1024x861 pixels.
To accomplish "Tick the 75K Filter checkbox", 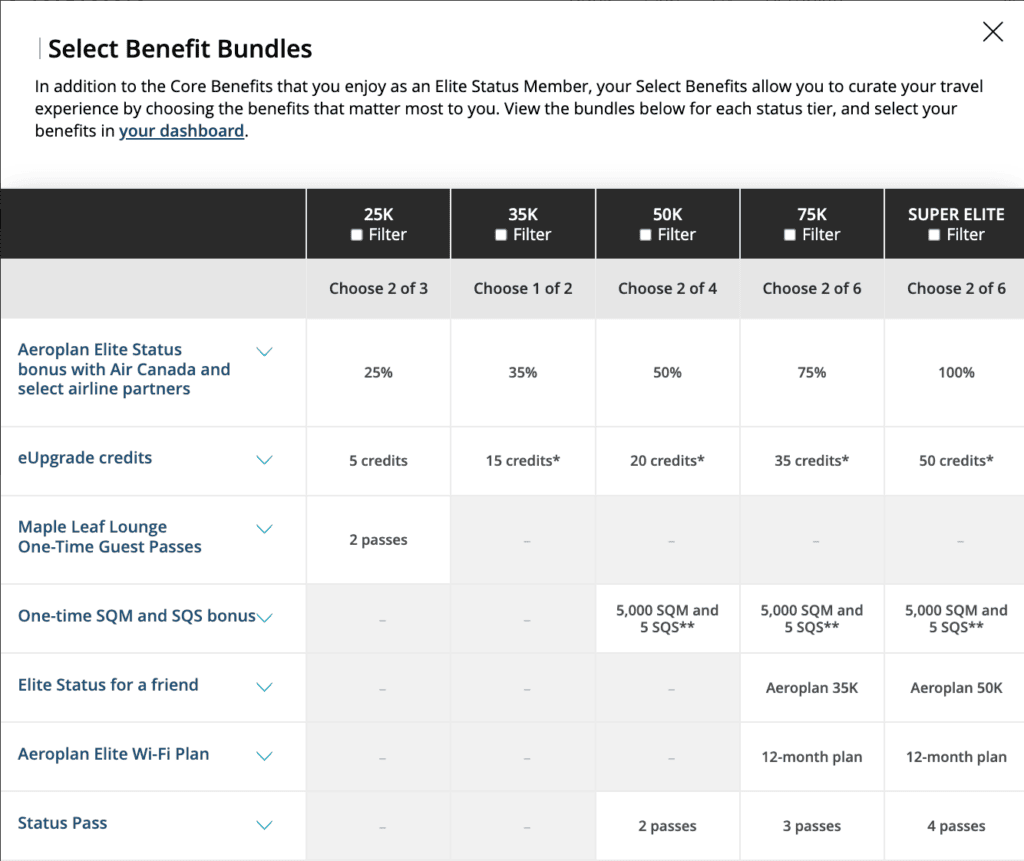I will point(790,235).
